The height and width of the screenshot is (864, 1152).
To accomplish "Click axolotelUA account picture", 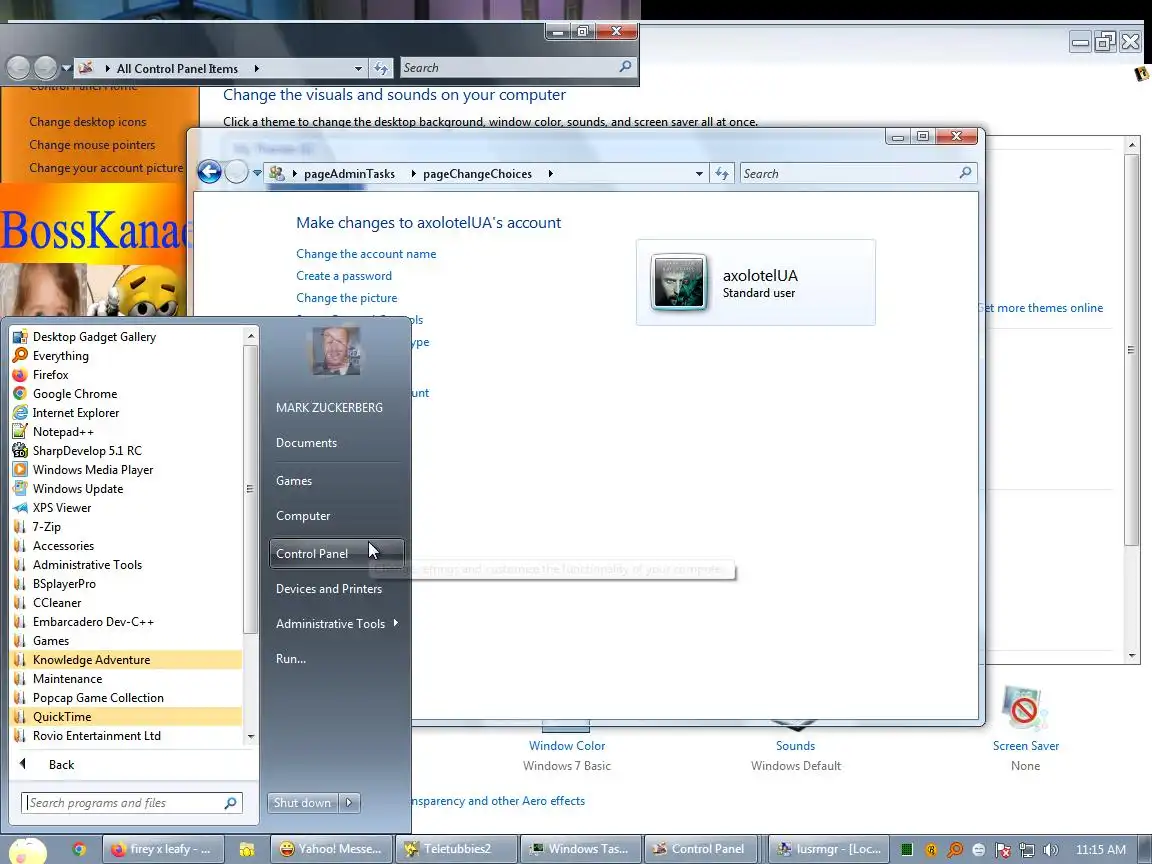I will tap(679, 282).
